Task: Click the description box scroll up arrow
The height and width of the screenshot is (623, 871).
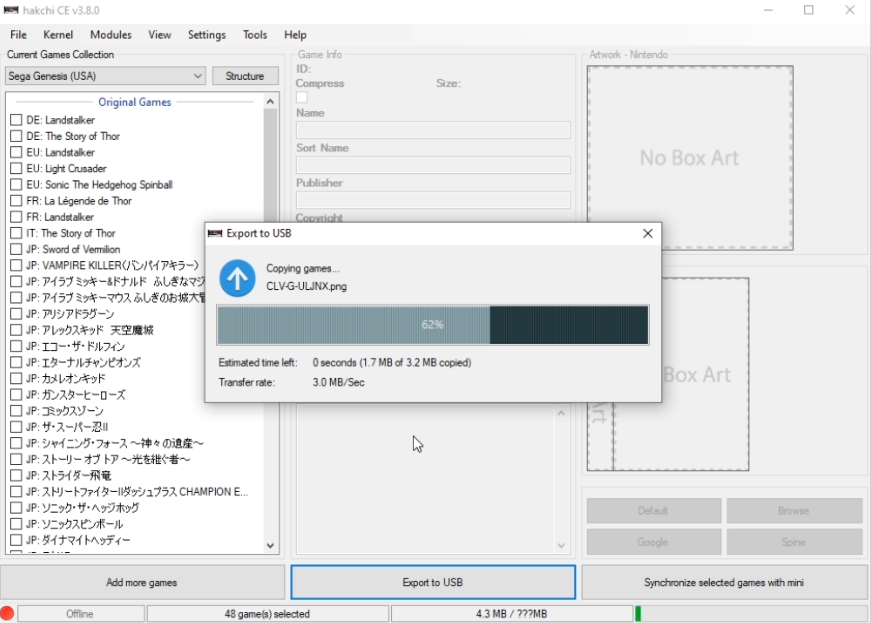Action: (561, 413)
